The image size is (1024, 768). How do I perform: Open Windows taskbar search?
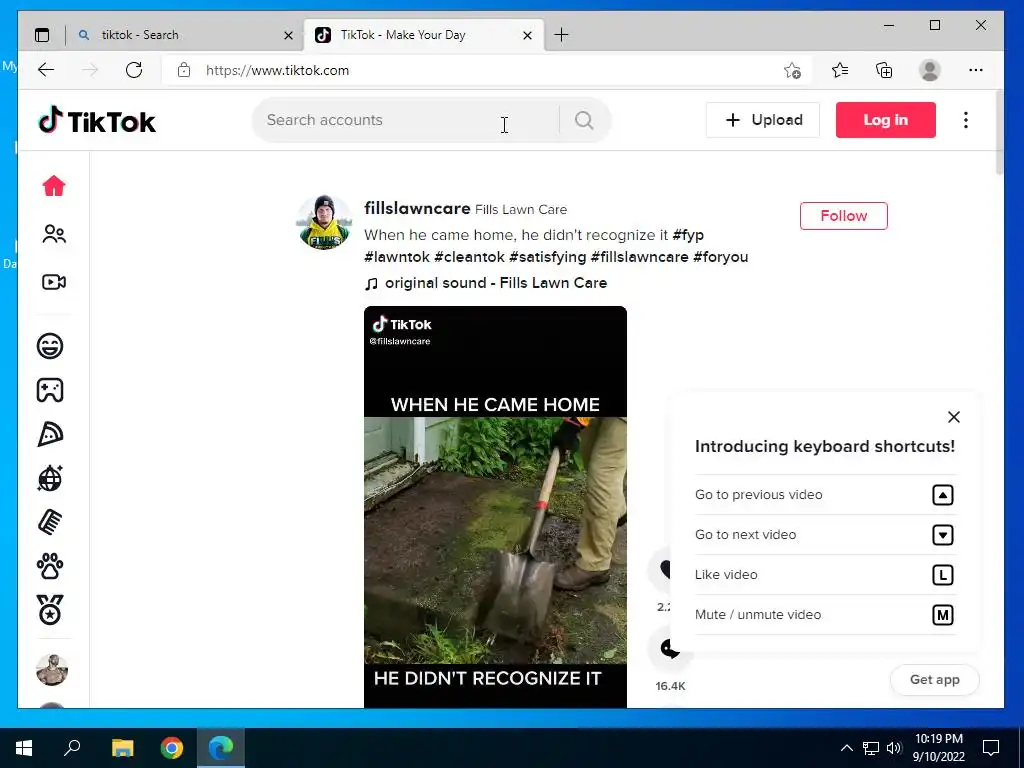[72, 748]
